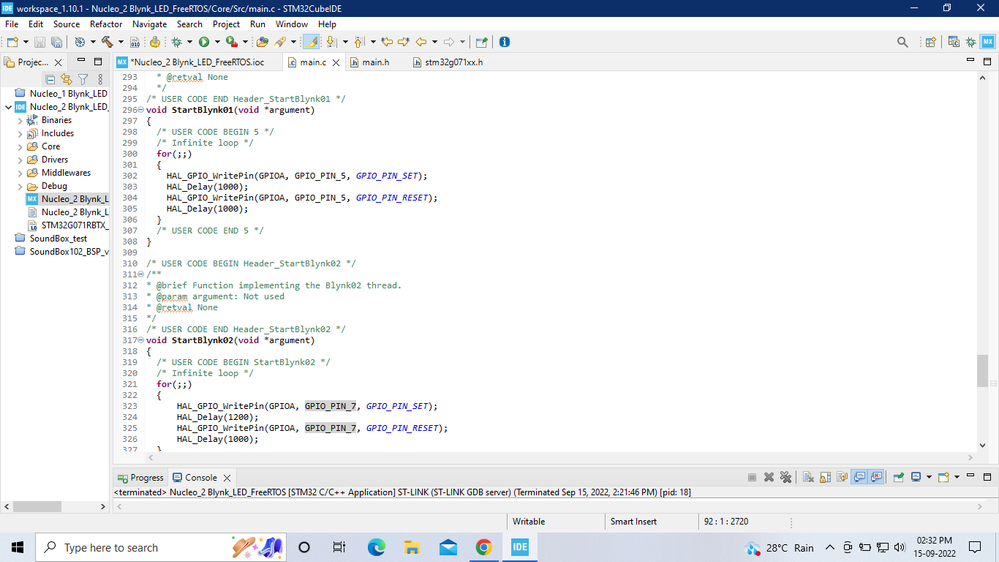
Task: Click the Display Selected Console monitor icon
Action: [x=916, y=477]
